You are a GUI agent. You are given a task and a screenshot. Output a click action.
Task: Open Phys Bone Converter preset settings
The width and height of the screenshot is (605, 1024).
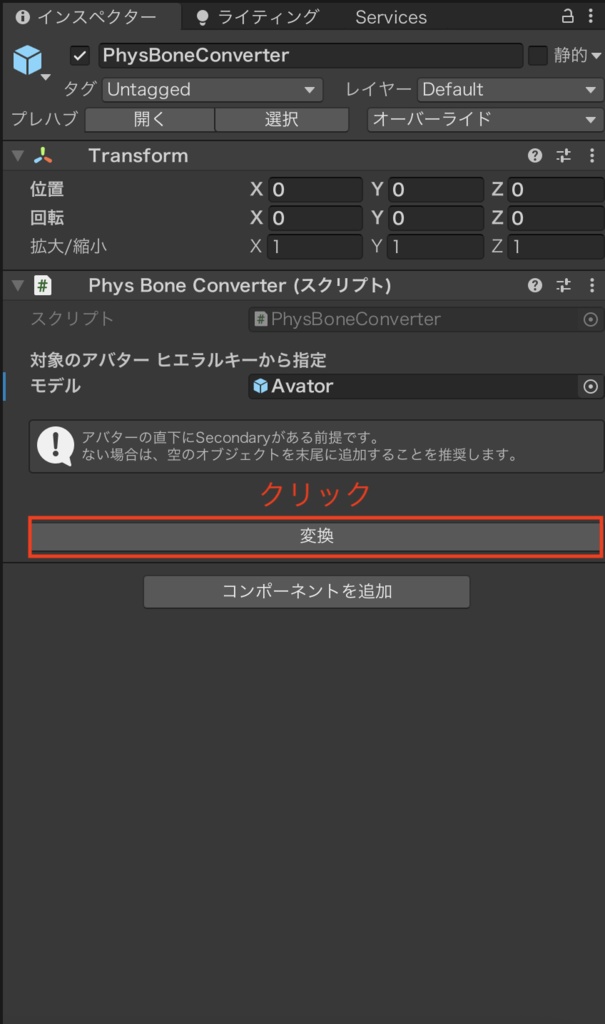pos(563,285)
